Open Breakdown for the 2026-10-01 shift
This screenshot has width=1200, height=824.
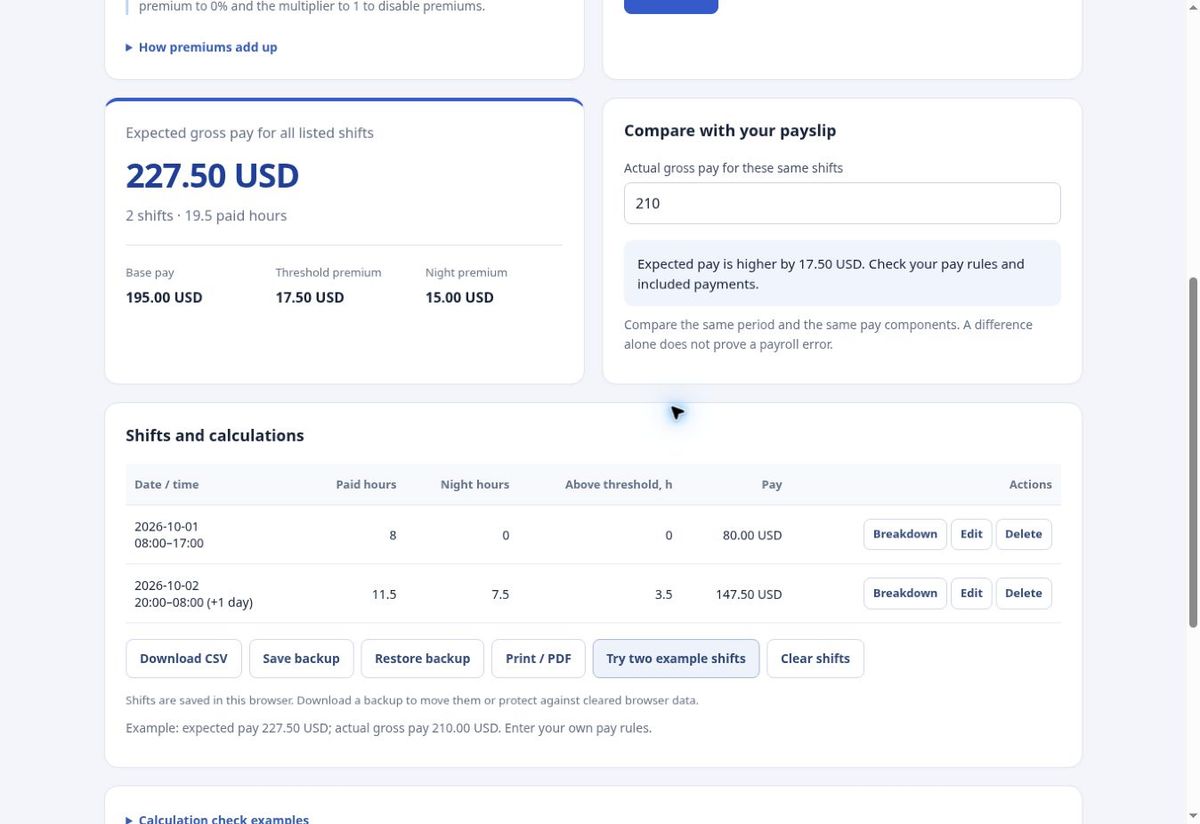point(905,534)
